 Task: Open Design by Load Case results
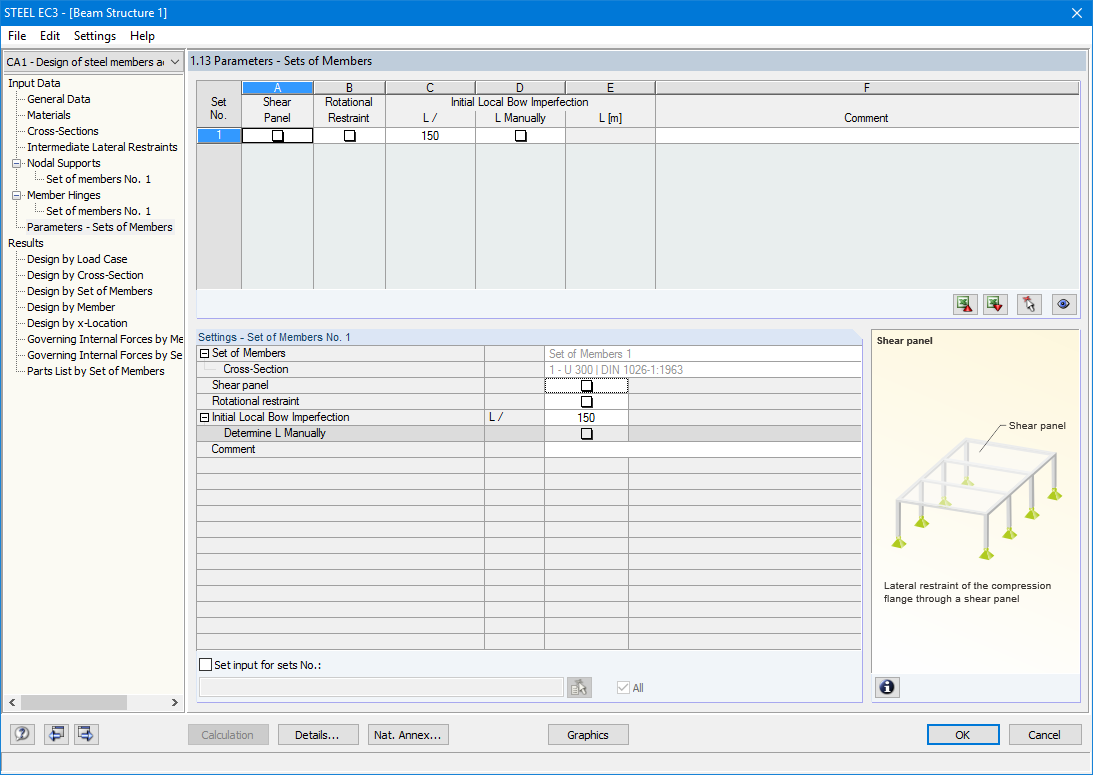click(77, 259)
